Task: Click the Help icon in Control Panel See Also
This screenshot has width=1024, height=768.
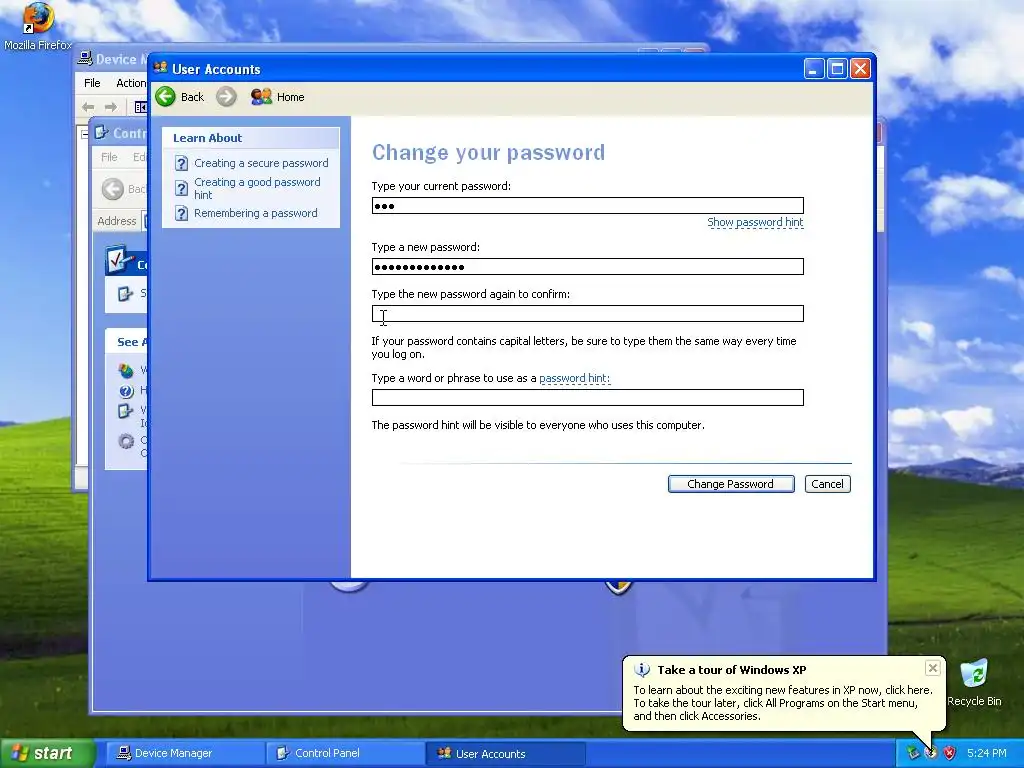Action: click(126, 391)
